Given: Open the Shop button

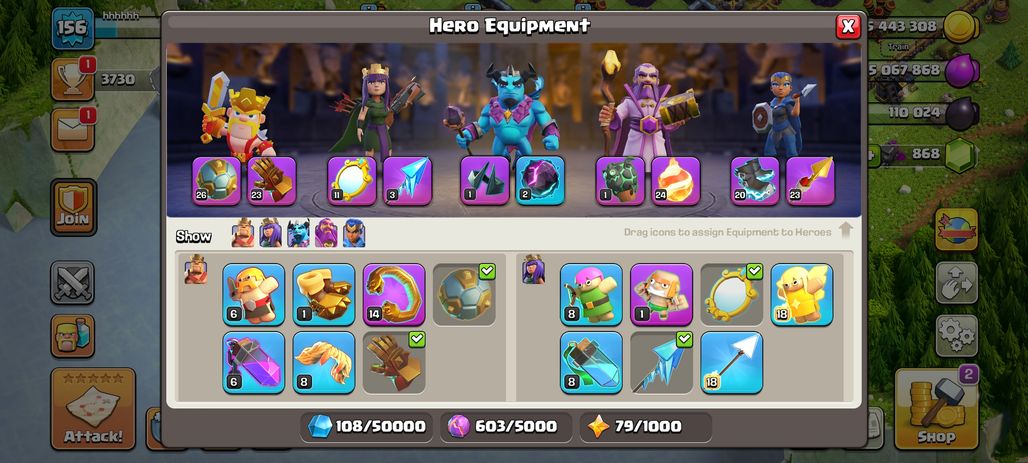Looking at the screenshot, I should coord(936,409).
